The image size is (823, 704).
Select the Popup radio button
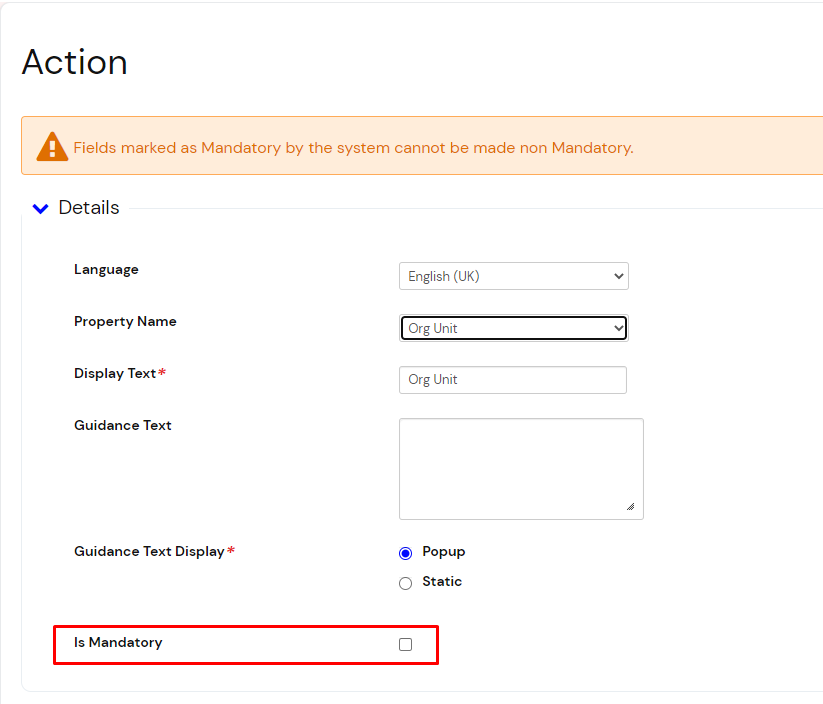(405, 553)
